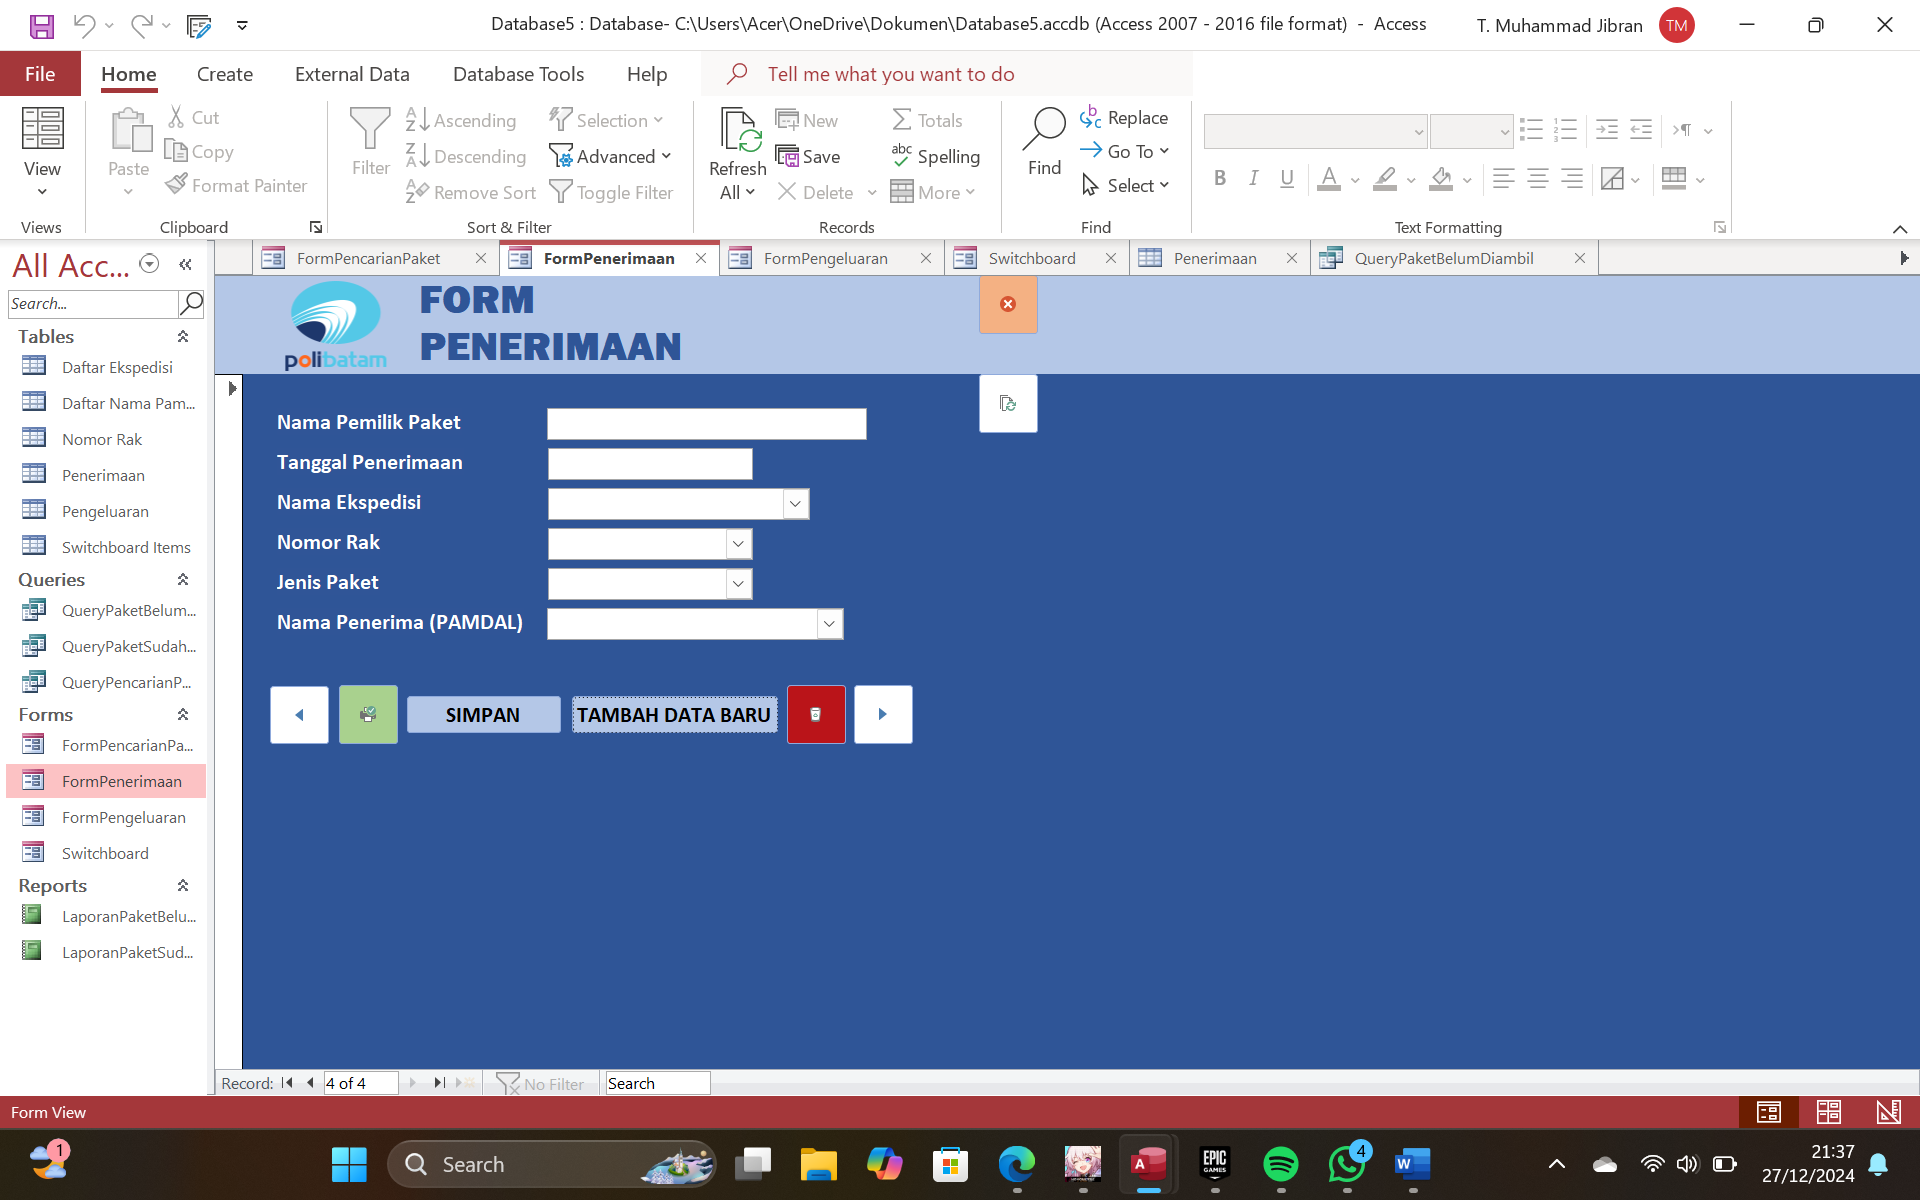This screenshot has height=1200, width=1920.
Task: Switch to Design View in status bar
Action: pyautogui.click(x=1888, y=1112)
